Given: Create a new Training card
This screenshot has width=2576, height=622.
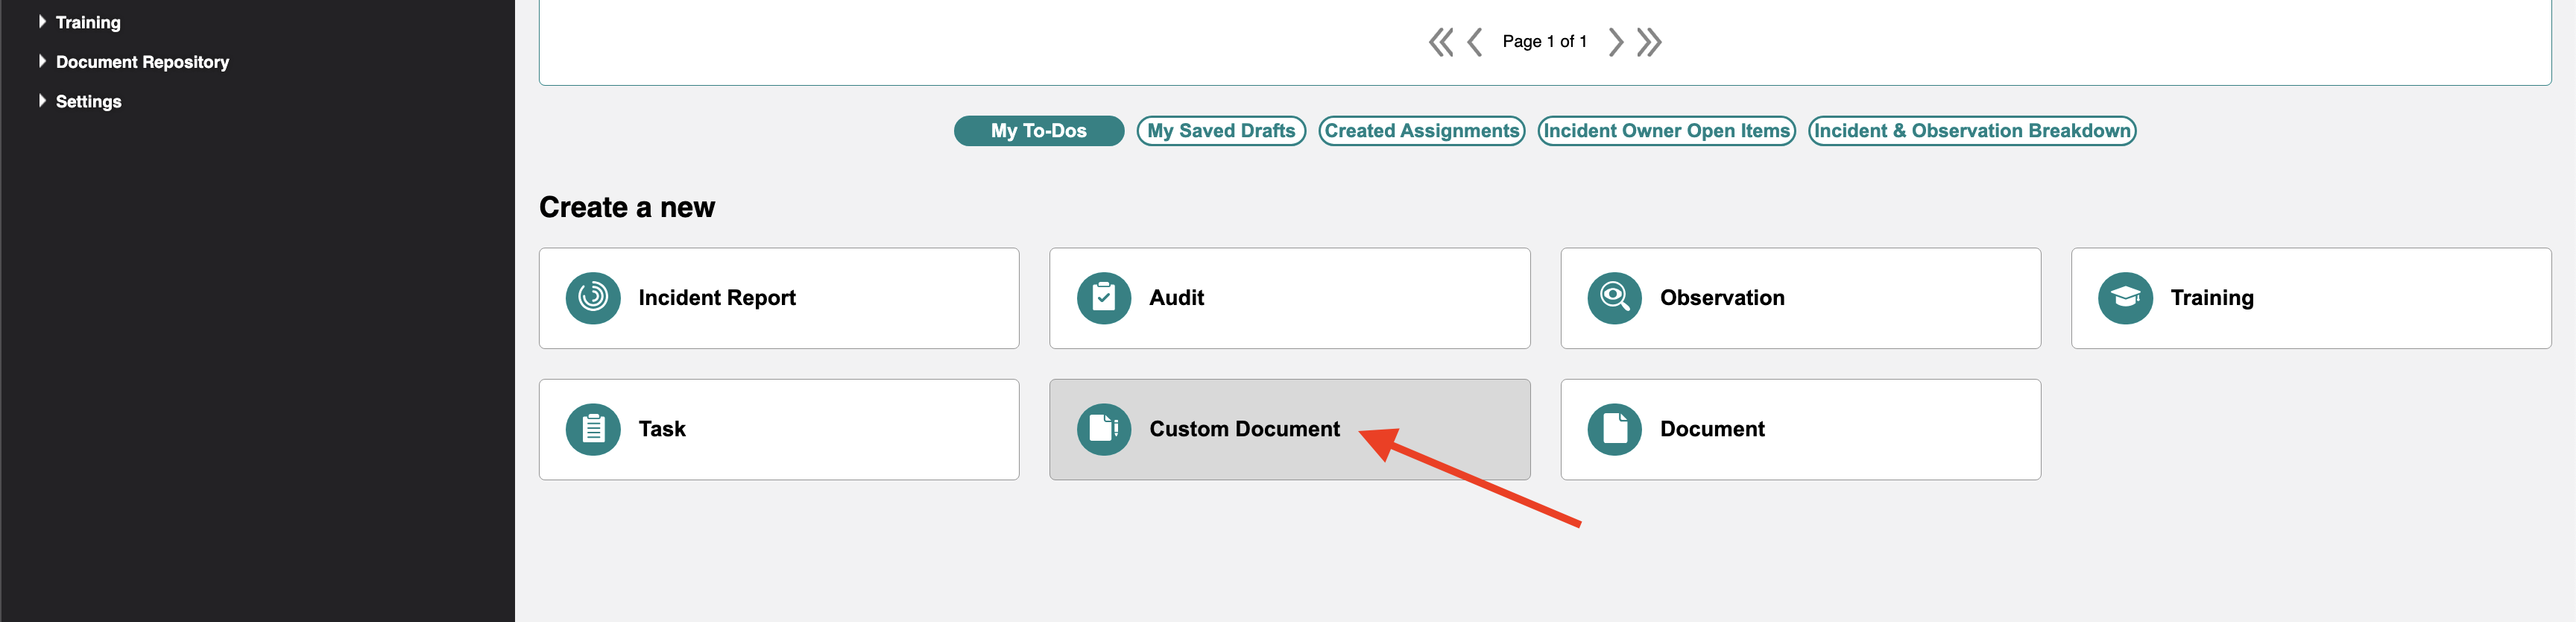Looking at the screenshot, I should click(x=2311, y=298).
